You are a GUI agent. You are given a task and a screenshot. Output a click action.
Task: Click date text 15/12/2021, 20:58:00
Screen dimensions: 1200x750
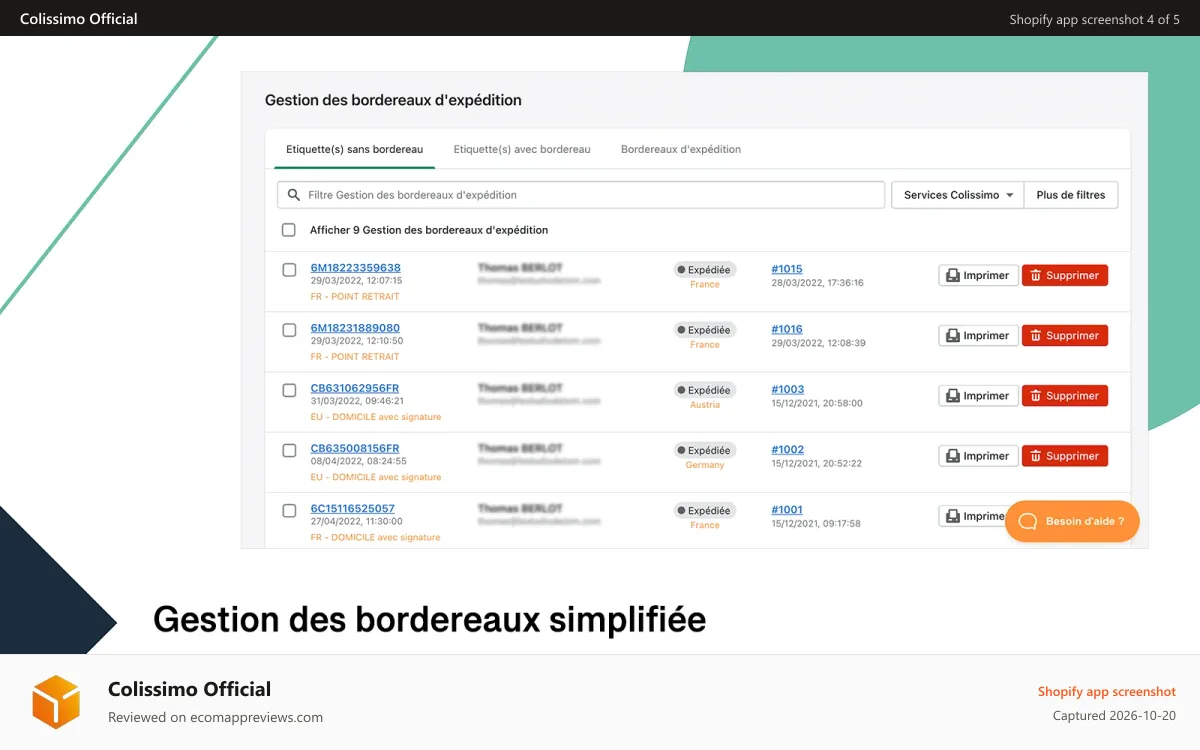[816, 403]
